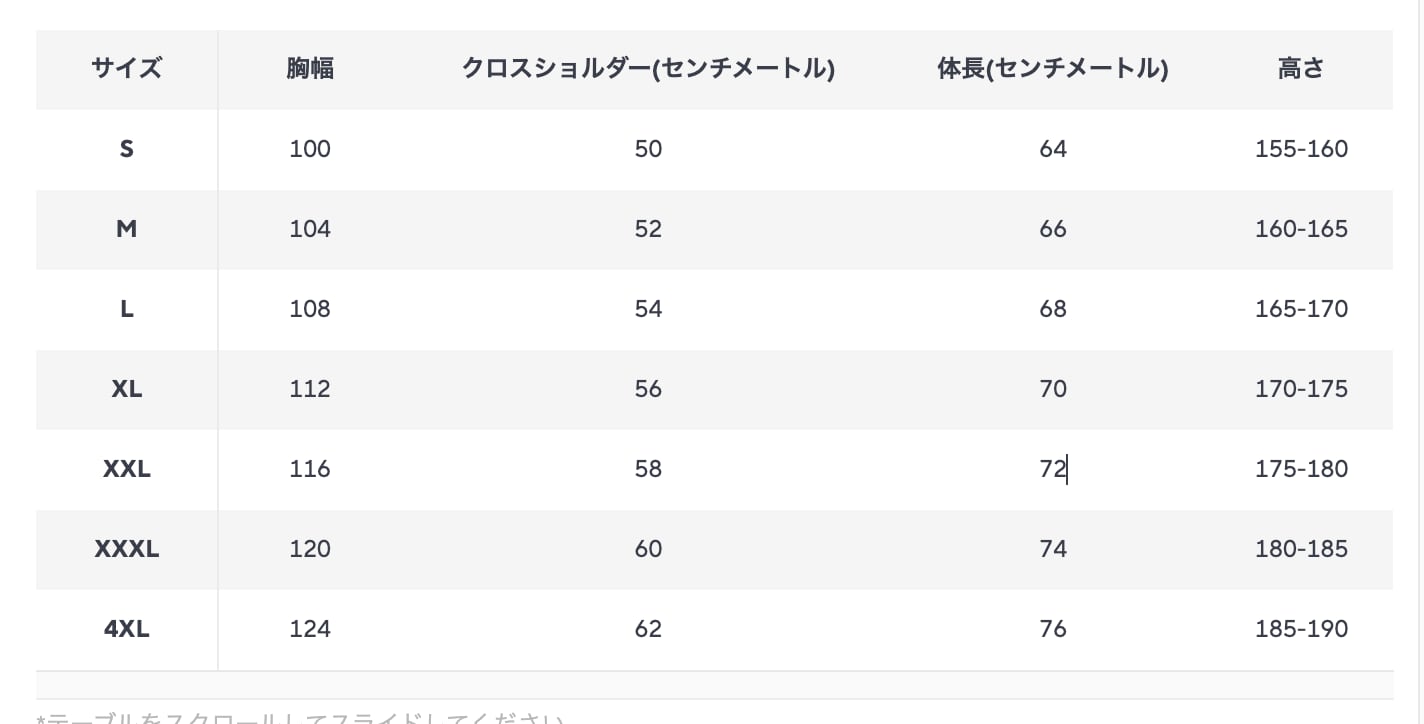Select the 体長(センチメートル) column header
This screenshot has height=724, width=1424.
point(1052,69)
